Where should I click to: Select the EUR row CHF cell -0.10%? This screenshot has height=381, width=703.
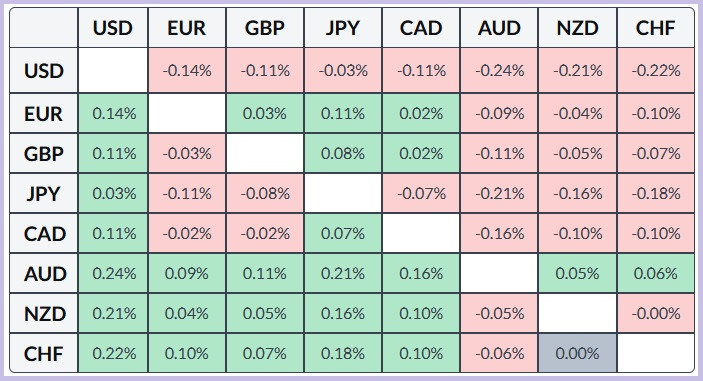(x=655, y=113)
